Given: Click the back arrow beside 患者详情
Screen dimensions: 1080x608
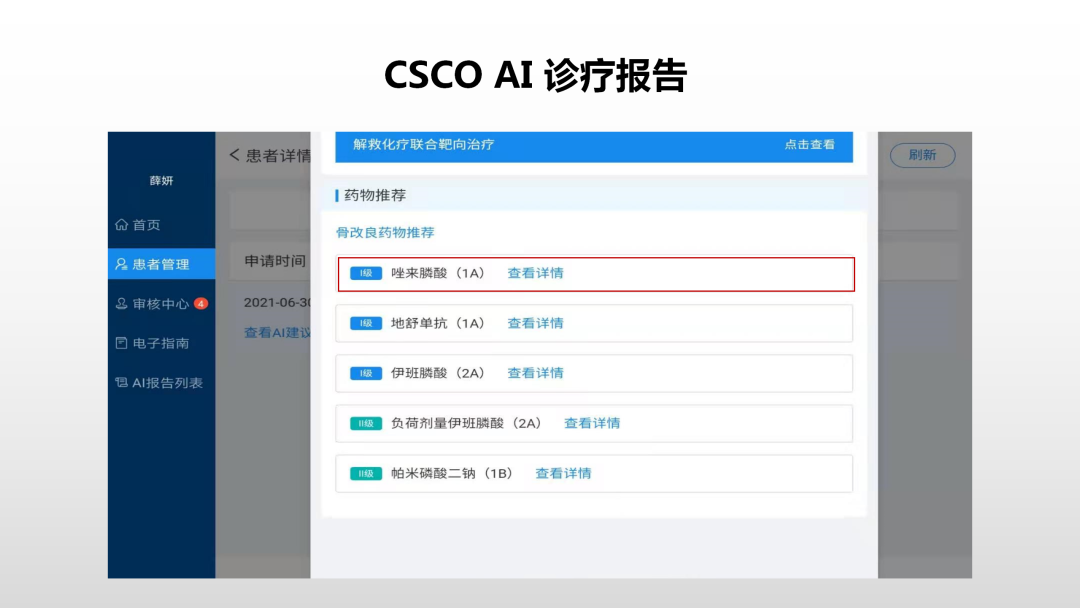Looking at the screenshot, I should (234, 155).
